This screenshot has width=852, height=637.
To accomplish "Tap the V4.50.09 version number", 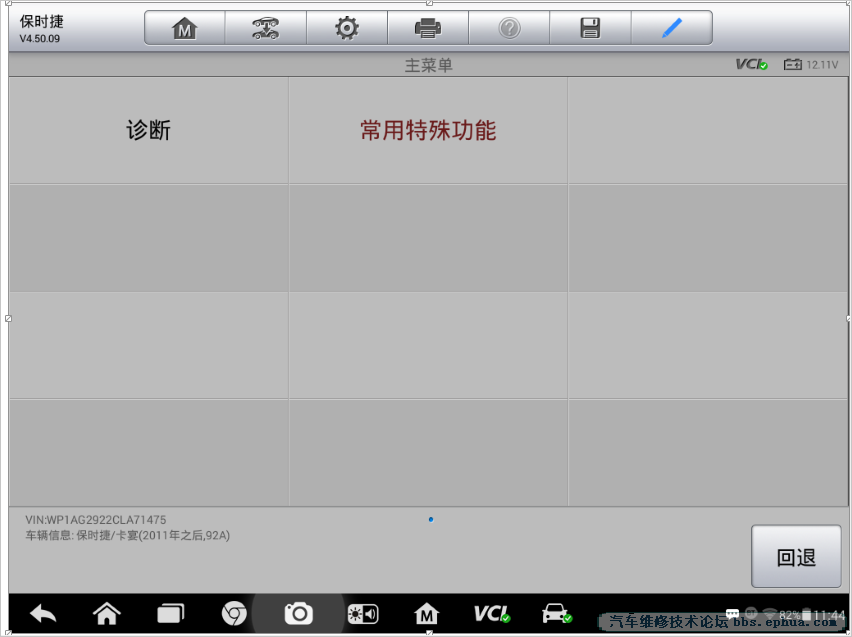I will click(x=40, y=39).
